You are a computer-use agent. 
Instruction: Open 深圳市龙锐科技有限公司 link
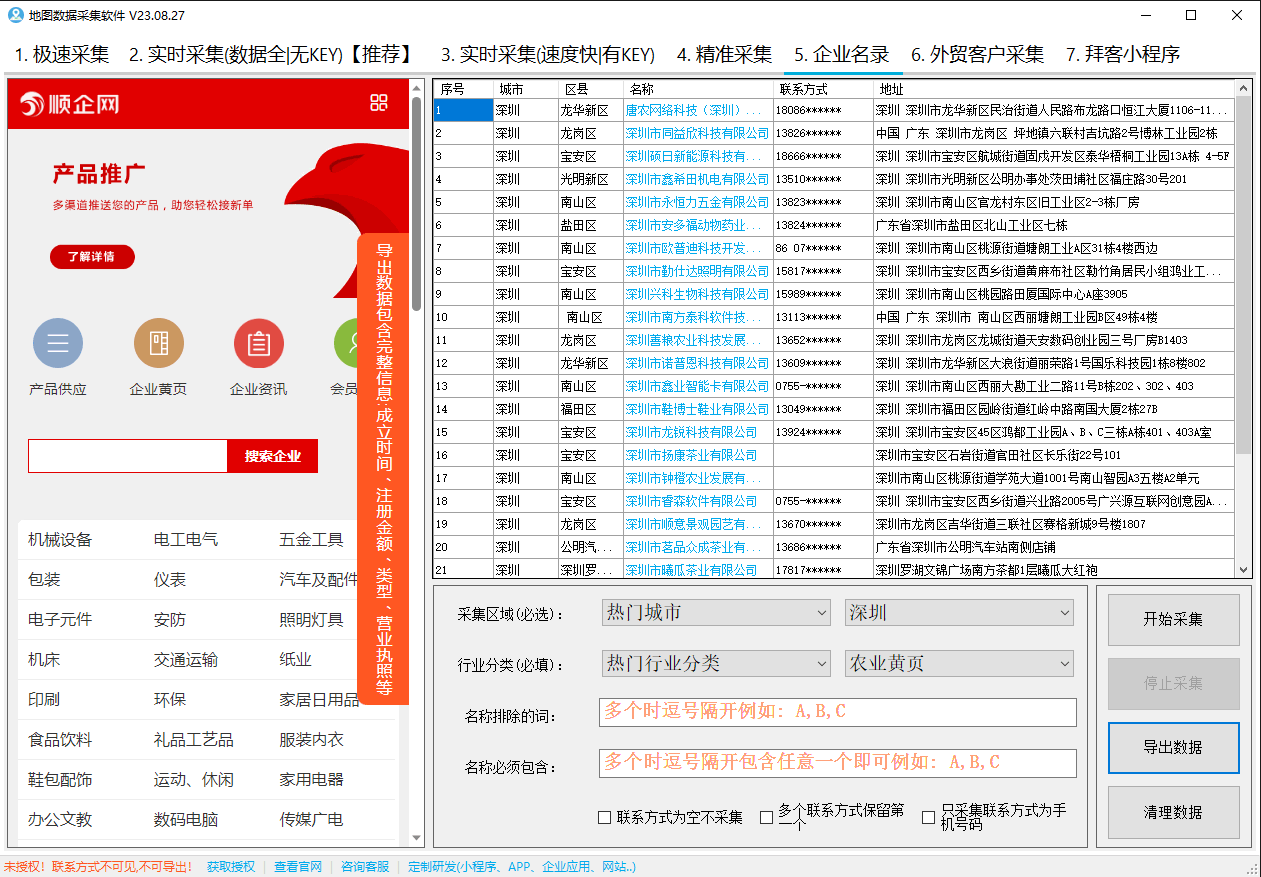tap(691, 432)
